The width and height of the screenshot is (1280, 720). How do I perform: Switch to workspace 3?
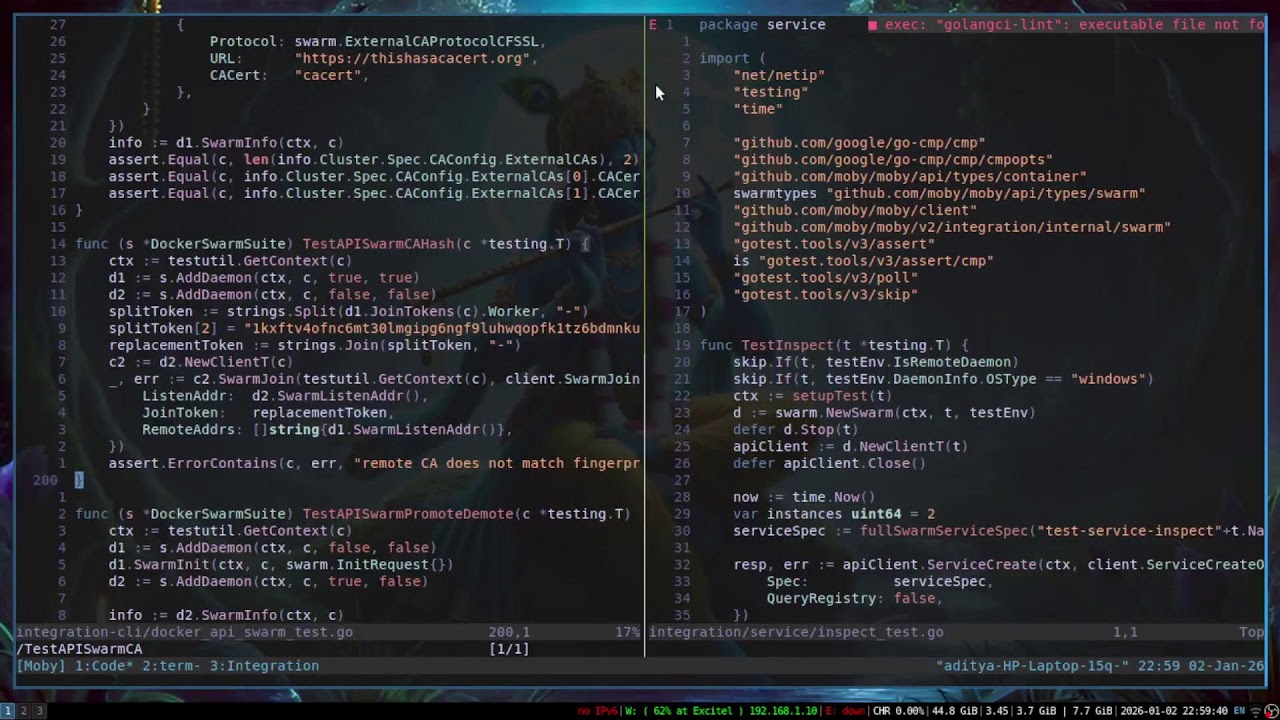coord(40,711)
